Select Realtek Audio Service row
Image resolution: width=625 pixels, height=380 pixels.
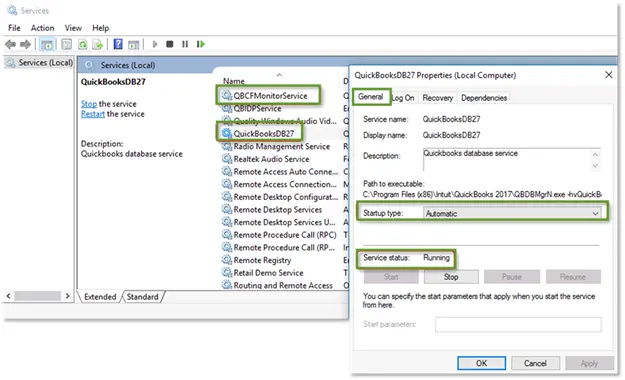click(x=271, y=159)
